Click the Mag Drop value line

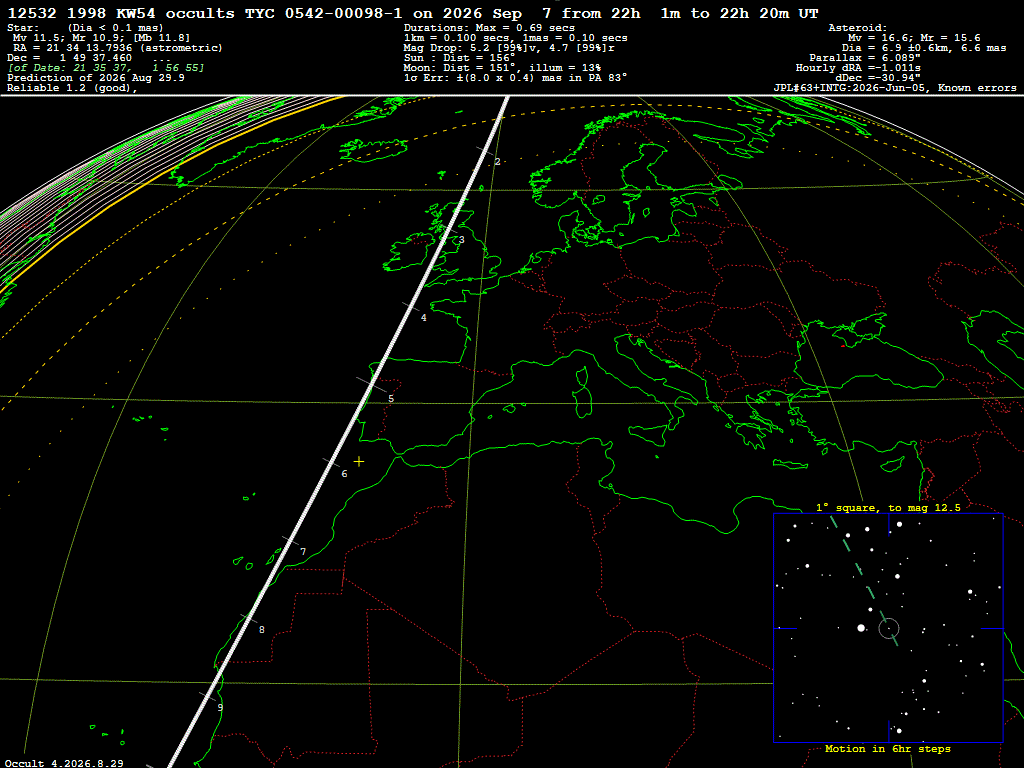(x=509, y=48)
